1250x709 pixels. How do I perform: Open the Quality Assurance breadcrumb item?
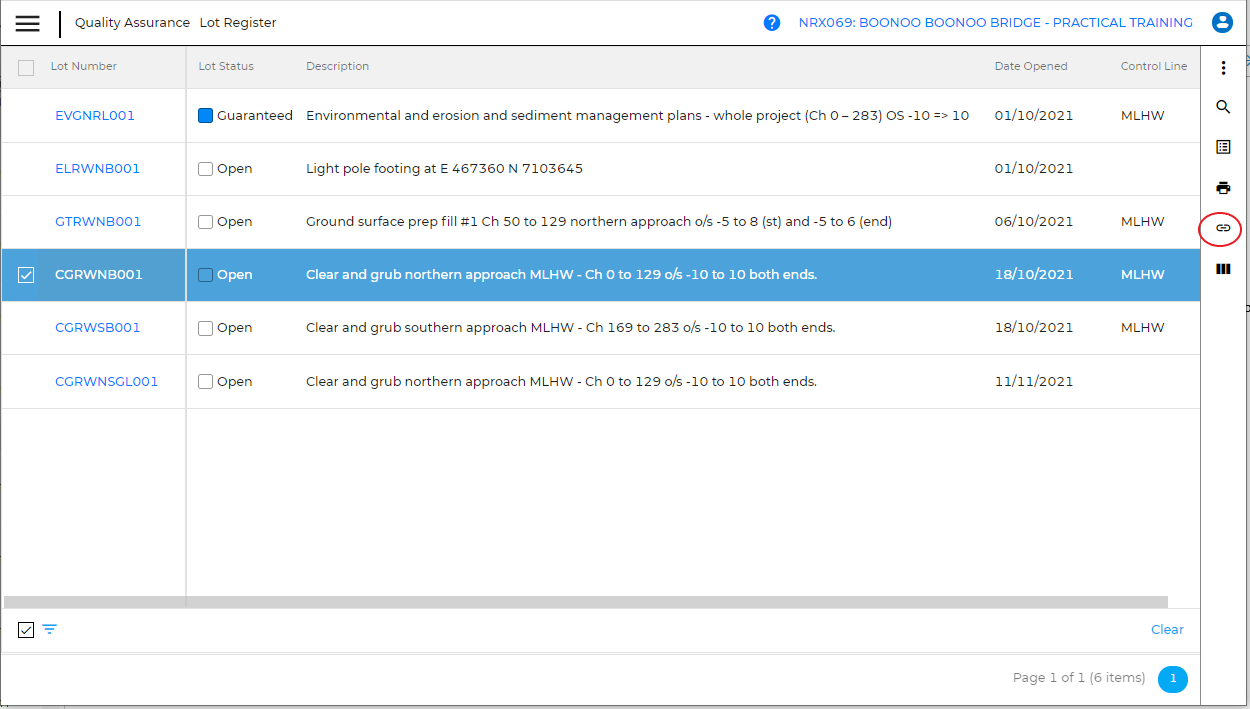click(132, 23)
